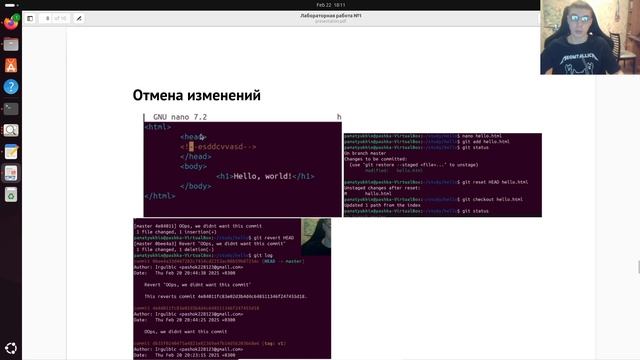Viewport: 640px width, 360px height.
Task: Click the vertical scrollbar handle at right edge
Action: tap(638, 267)
